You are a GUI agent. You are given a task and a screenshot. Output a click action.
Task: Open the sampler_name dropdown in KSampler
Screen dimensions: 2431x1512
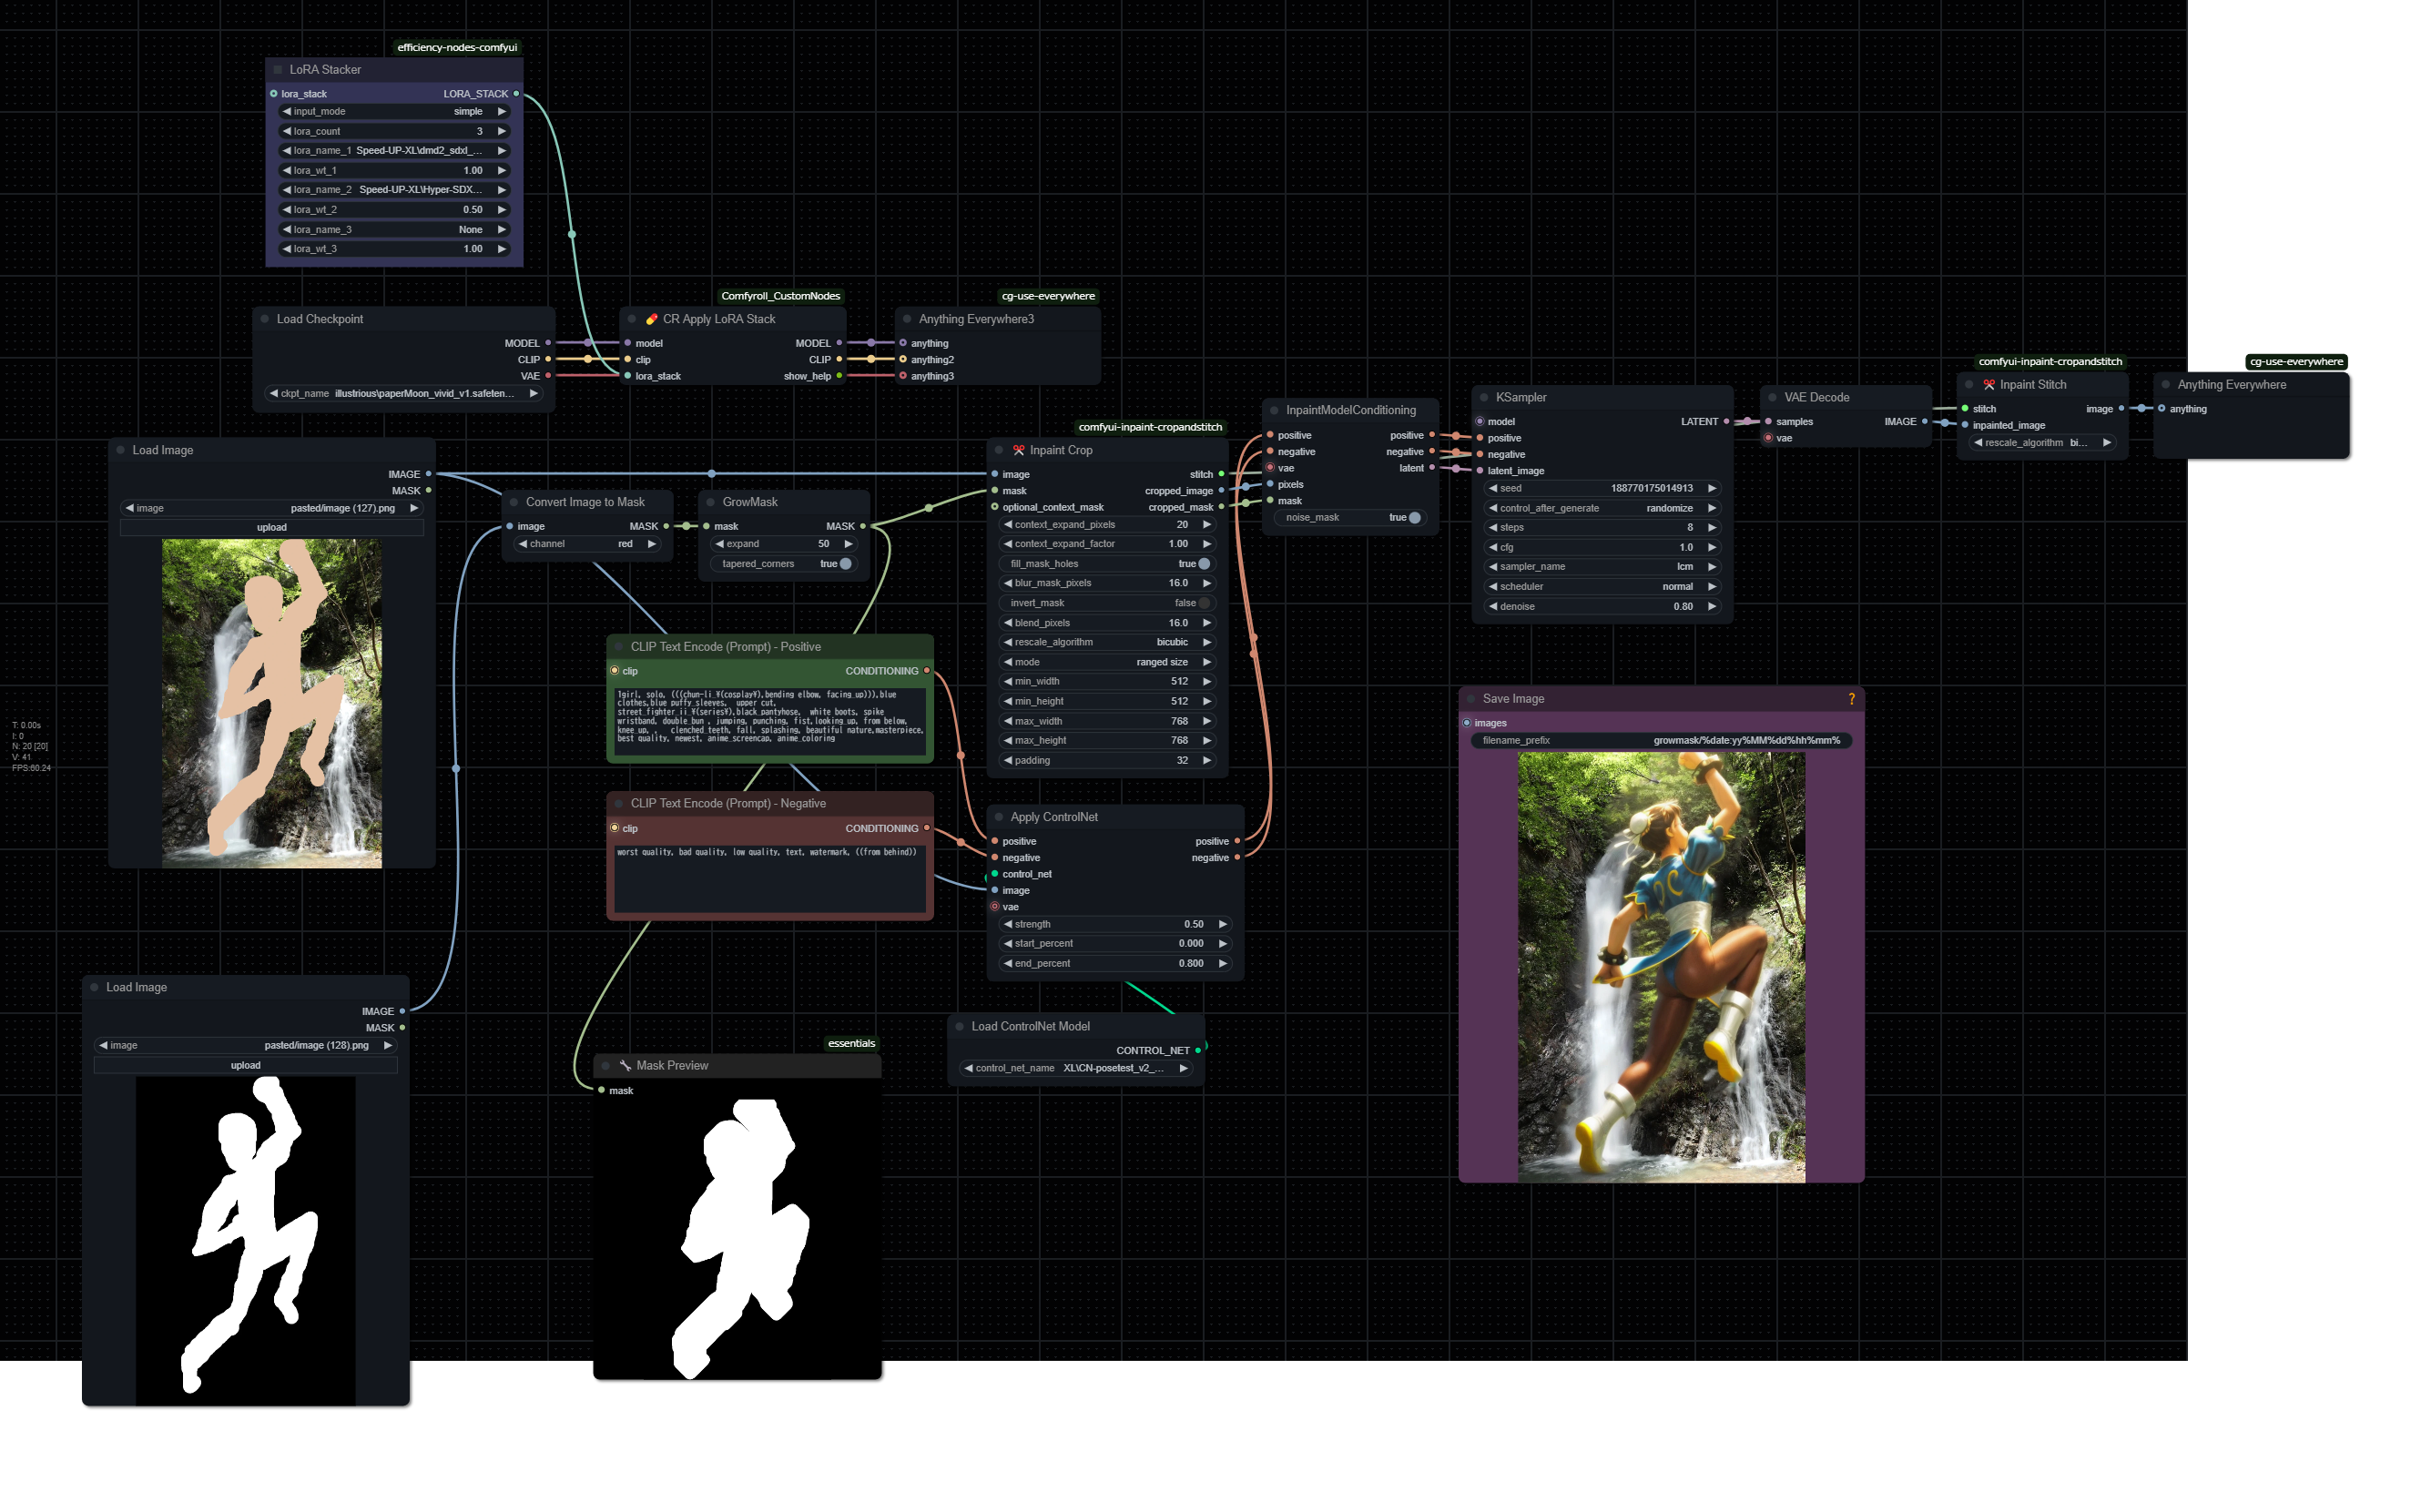coord(1602,566)
